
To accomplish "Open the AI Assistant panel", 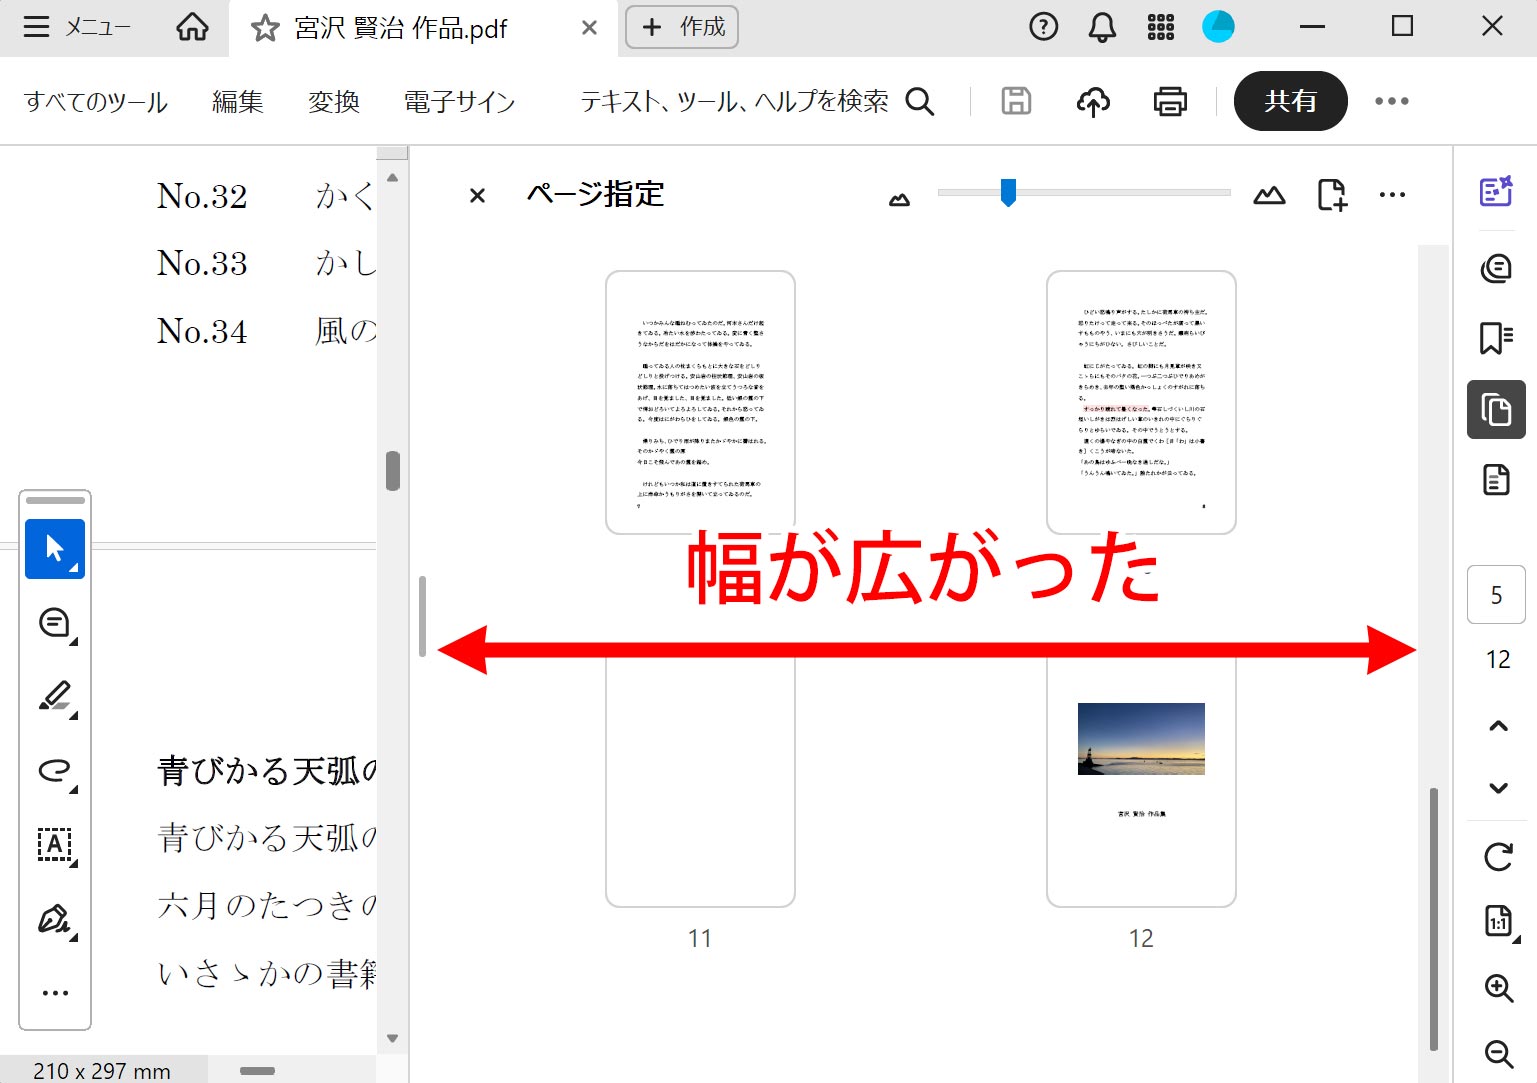I will point(1495,193).
